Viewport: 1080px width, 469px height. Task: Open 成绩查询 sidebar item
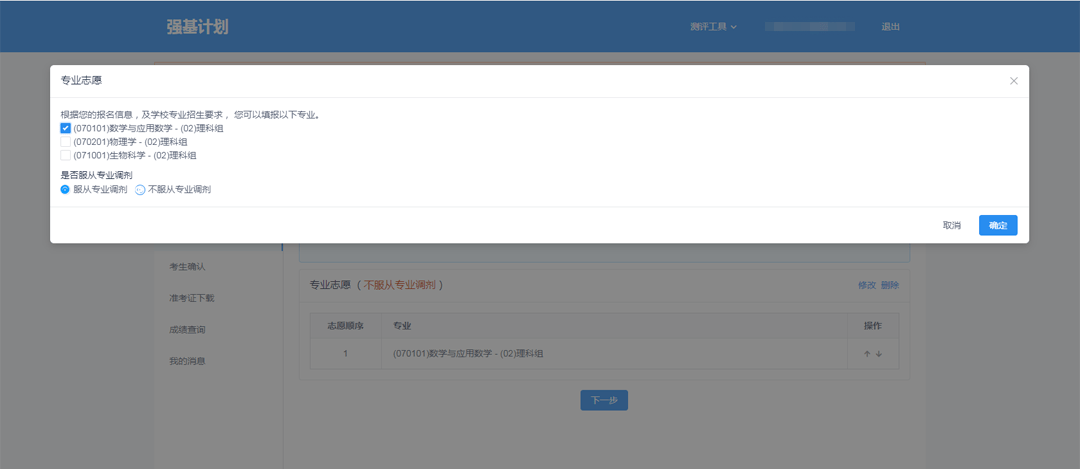(187, 329)
